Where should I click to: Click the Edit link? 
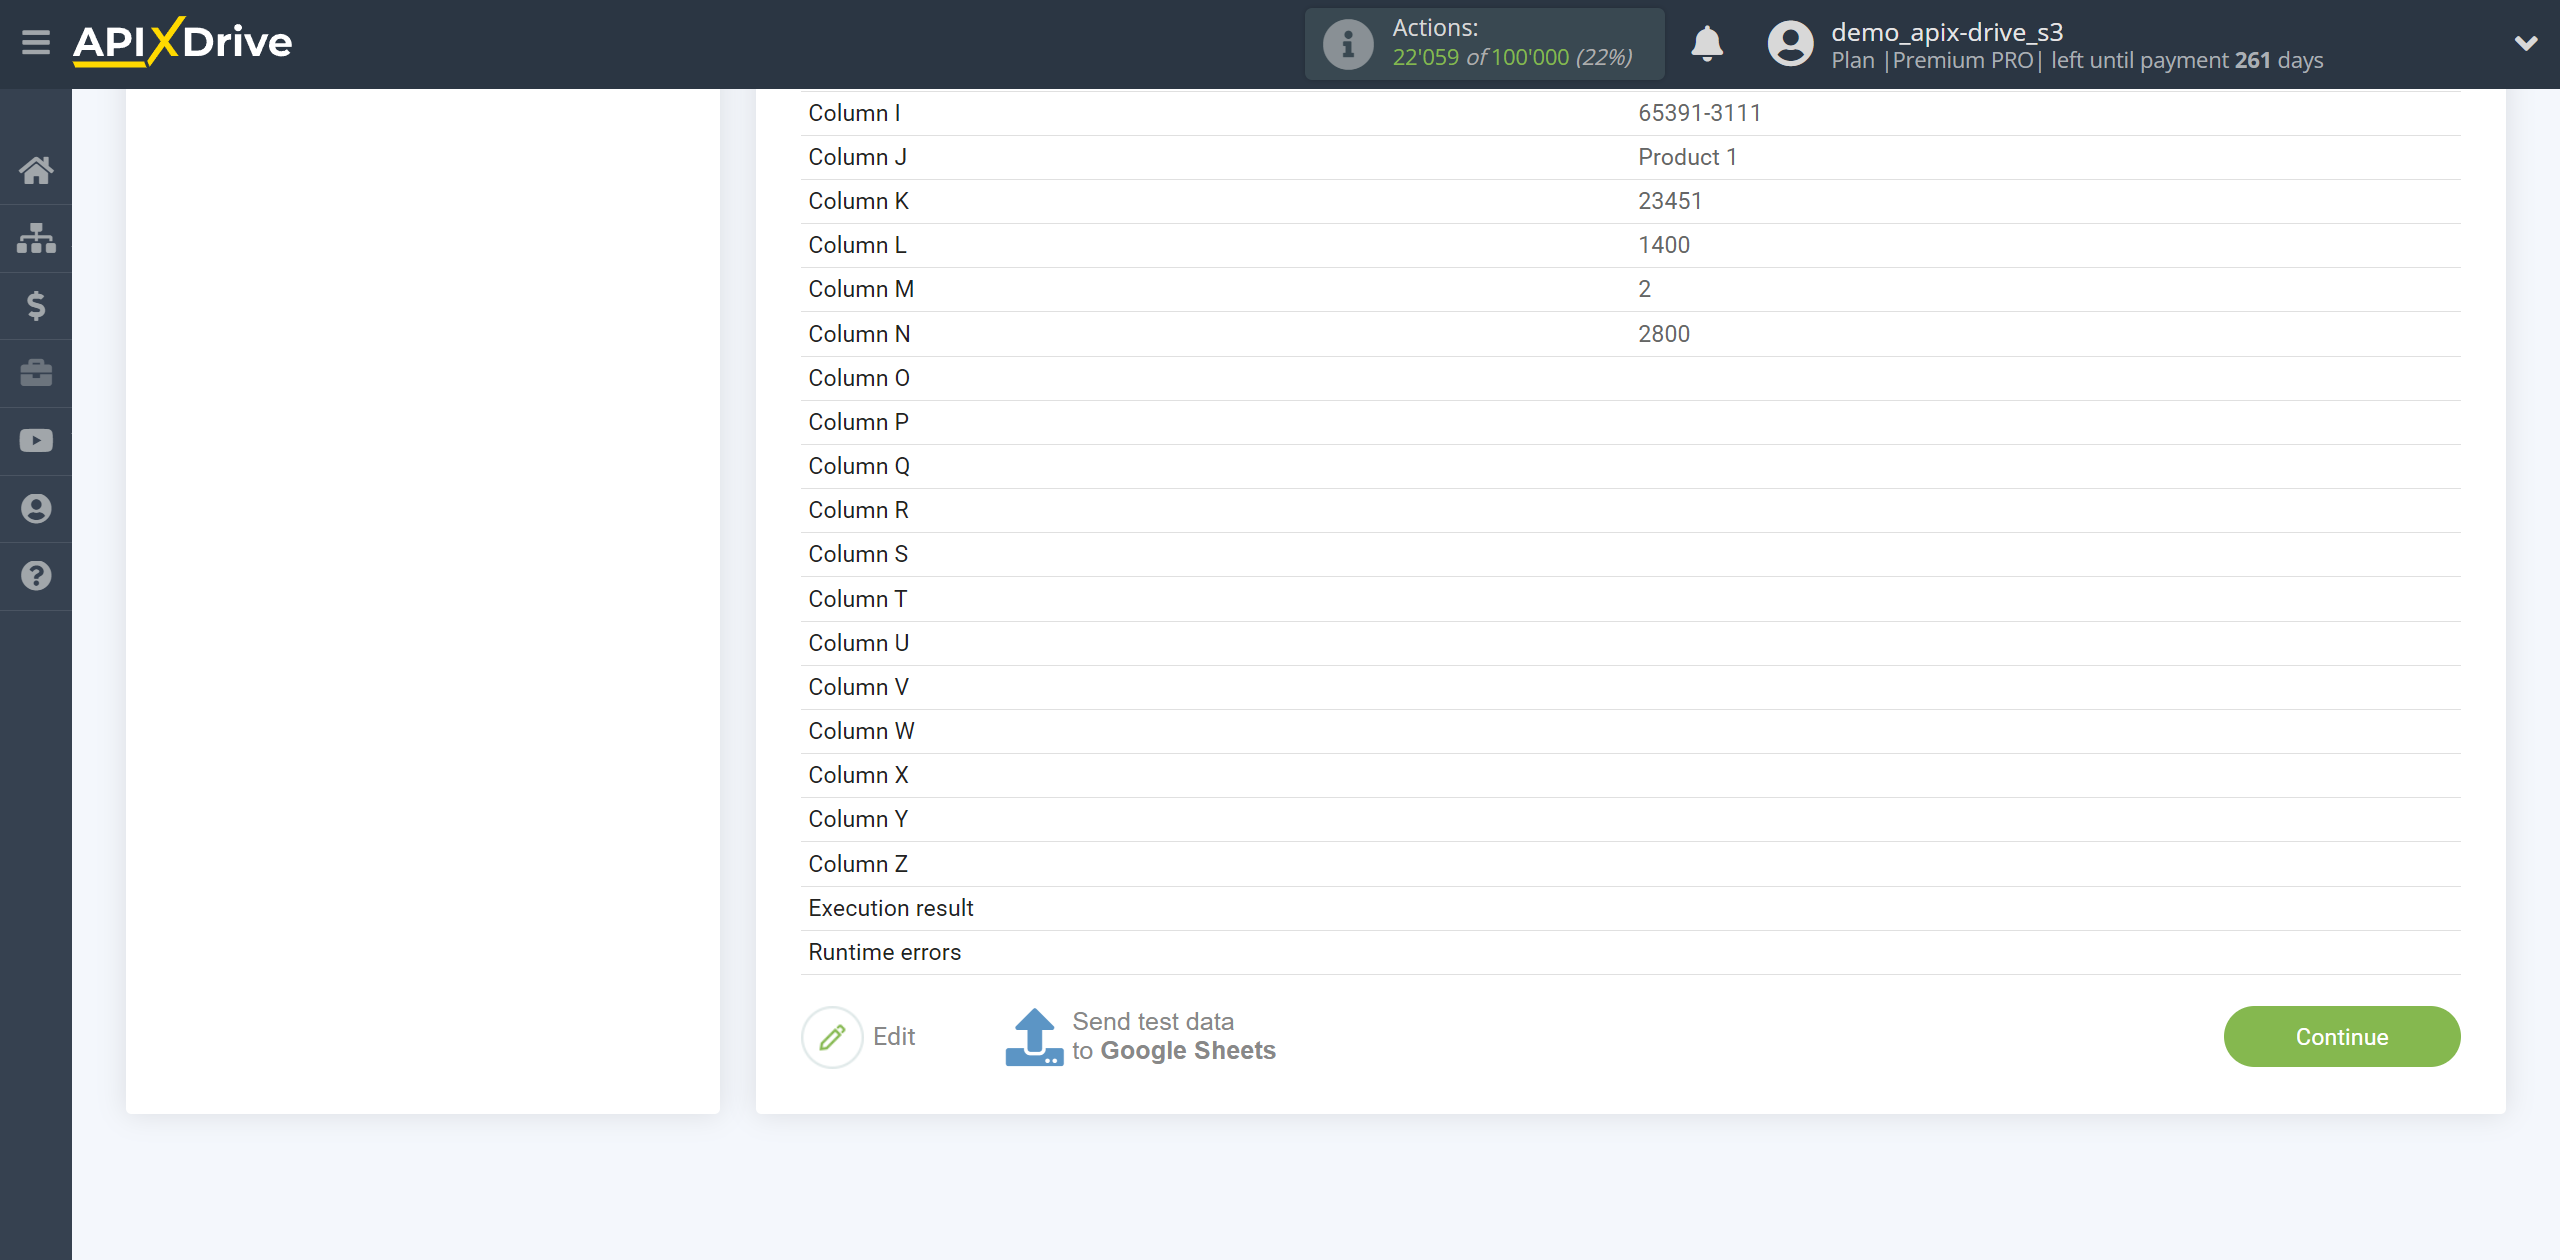894,1037
